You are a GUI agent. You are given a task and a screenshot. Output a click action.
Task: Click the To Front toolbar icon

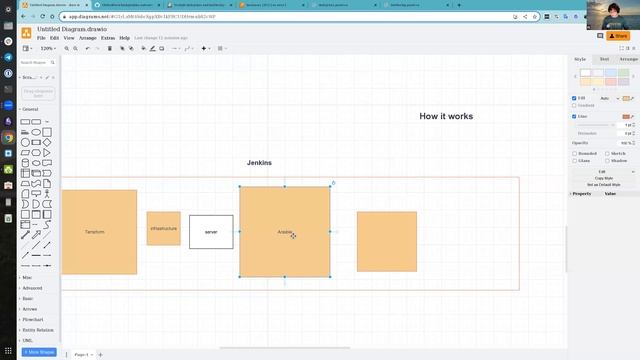point(122,49)
